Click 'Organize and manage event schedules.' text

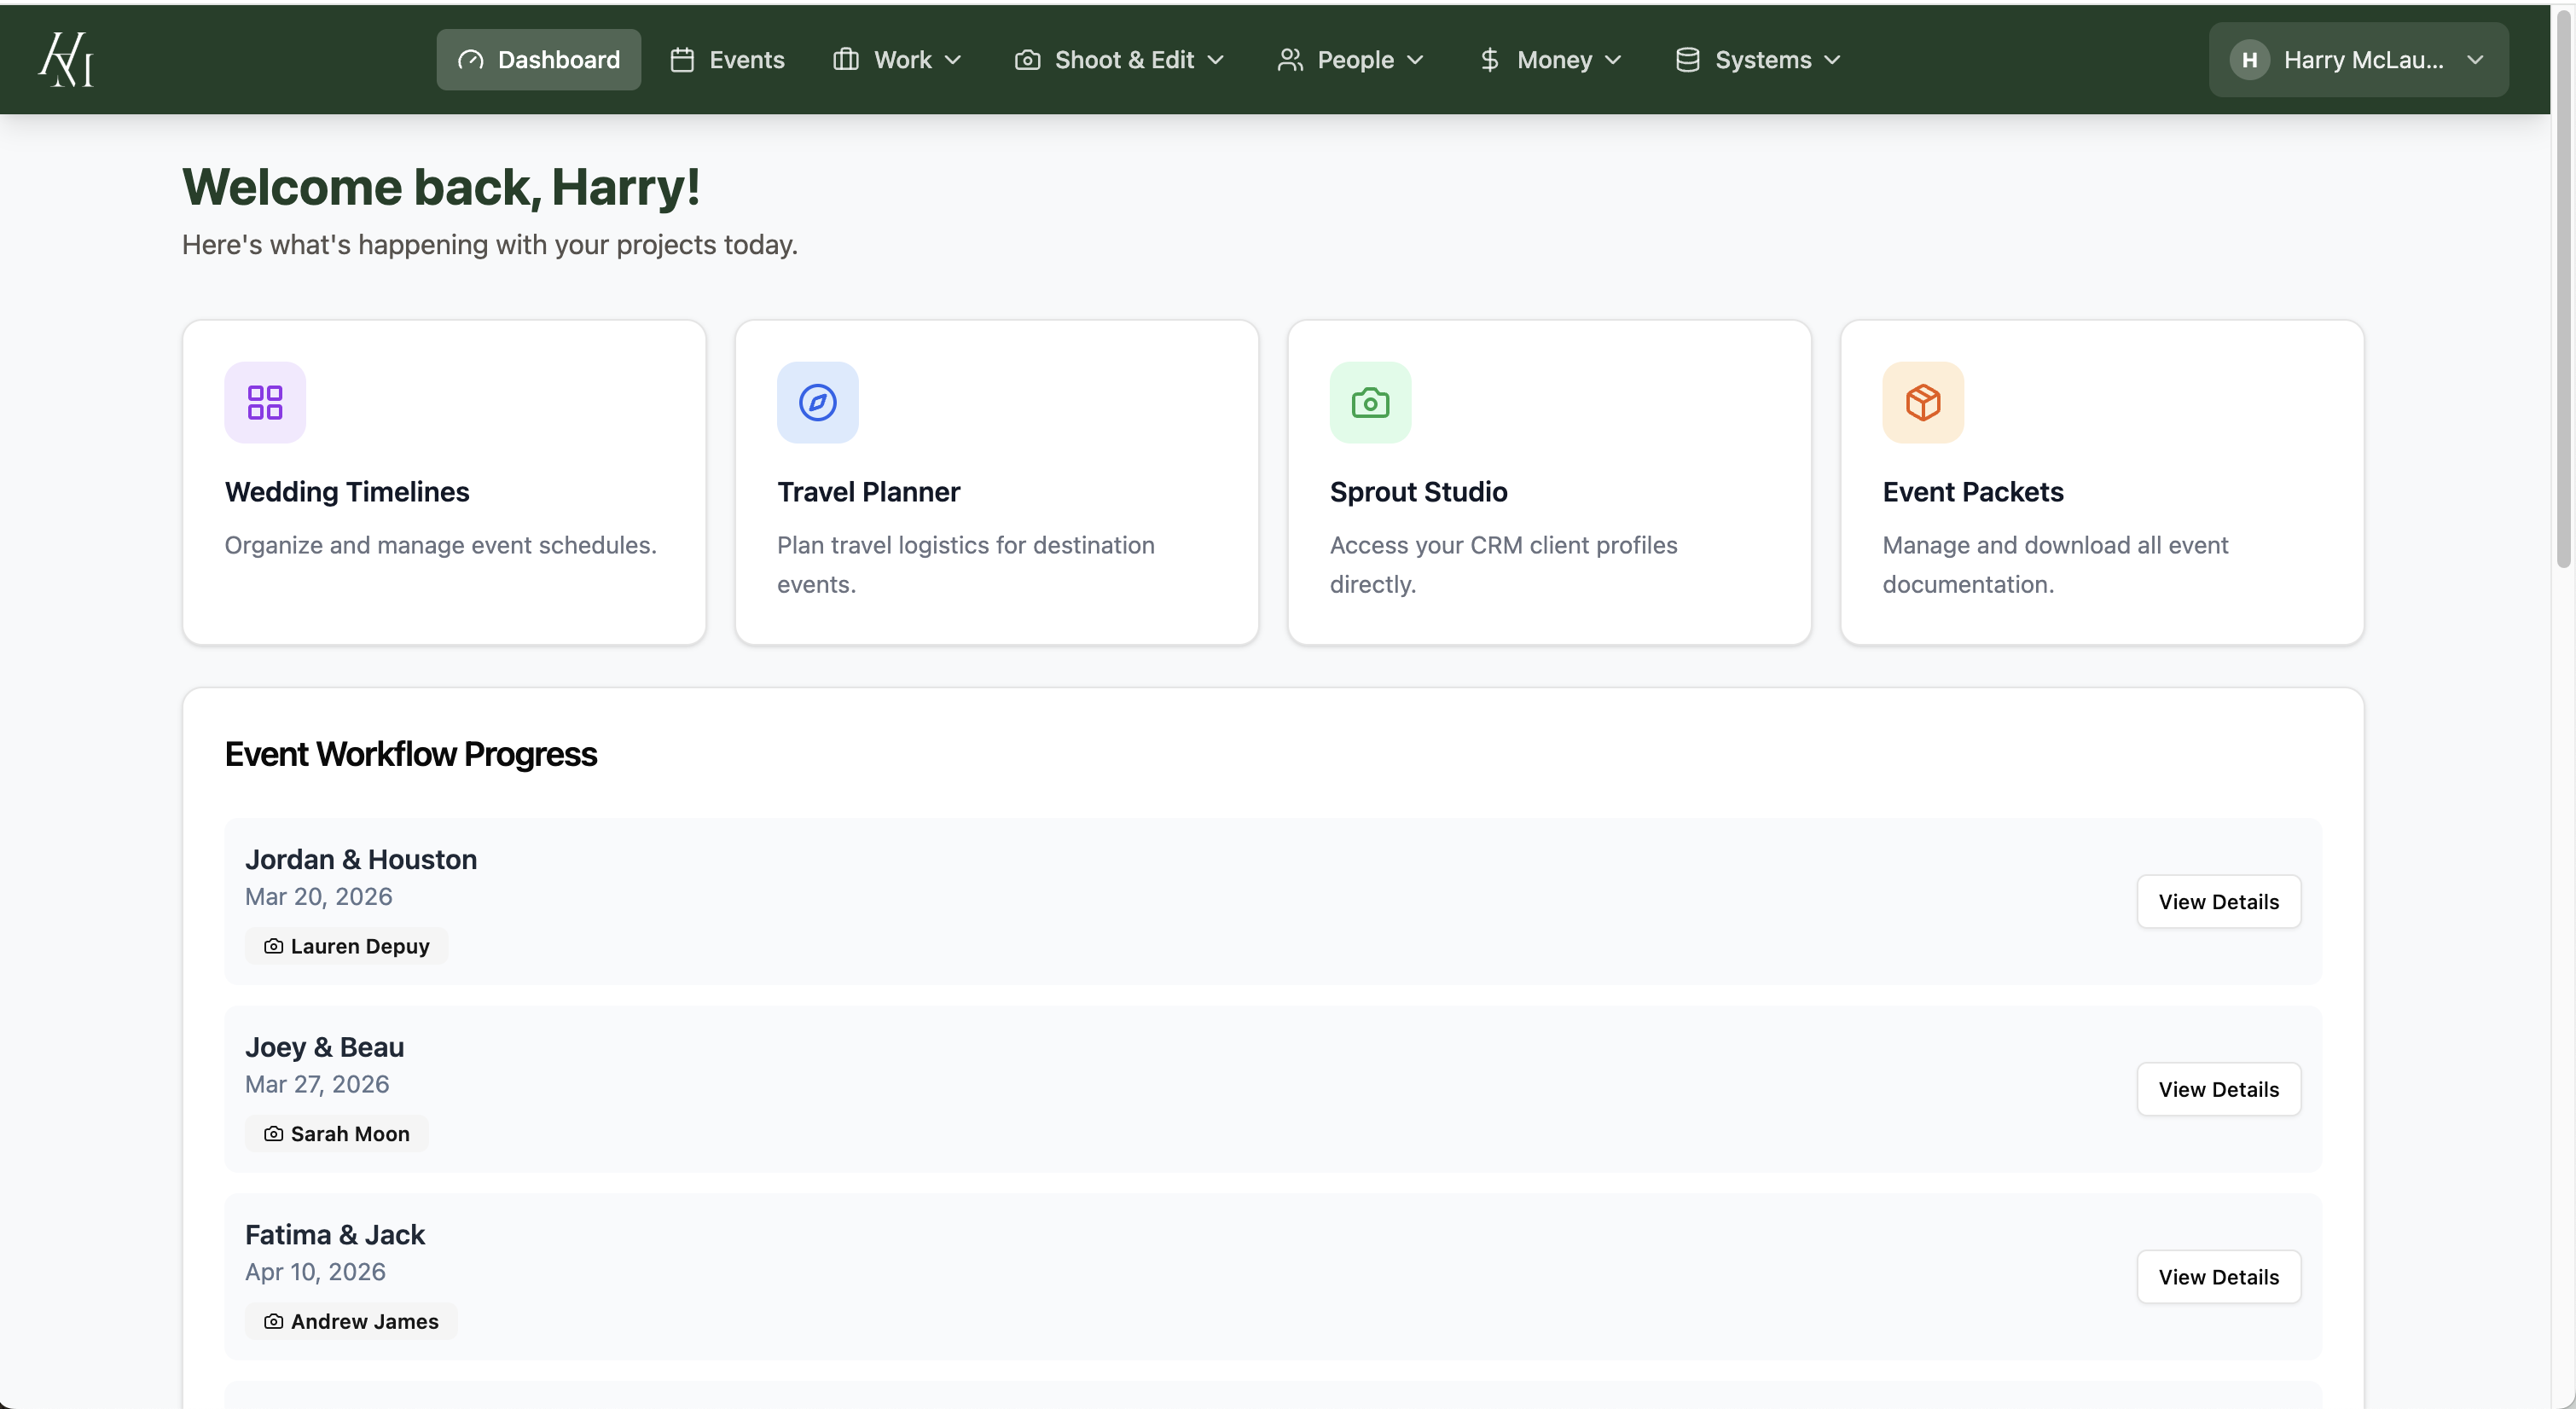click(x=440, y=545)
